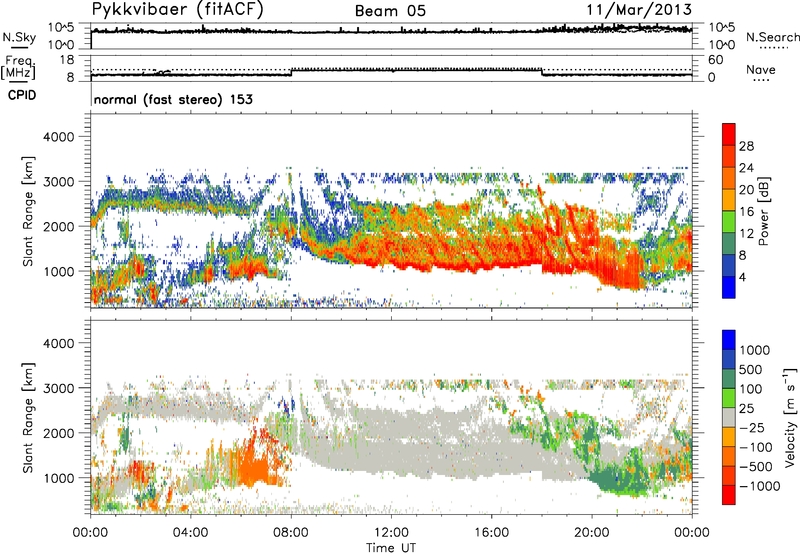Select the bright blue bottom Power swatch
Screen dimensions: 800x554
click(729, 287)
